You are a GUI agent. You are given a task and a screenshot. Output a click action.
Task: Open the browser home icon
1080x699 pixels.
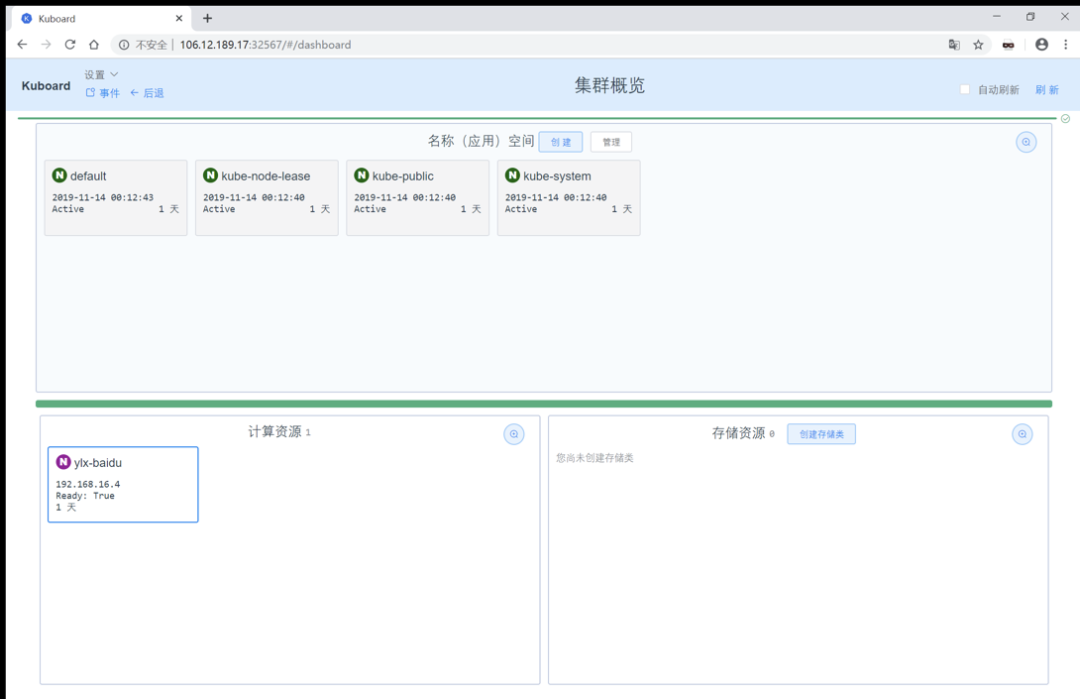click(x=94, y=44)
